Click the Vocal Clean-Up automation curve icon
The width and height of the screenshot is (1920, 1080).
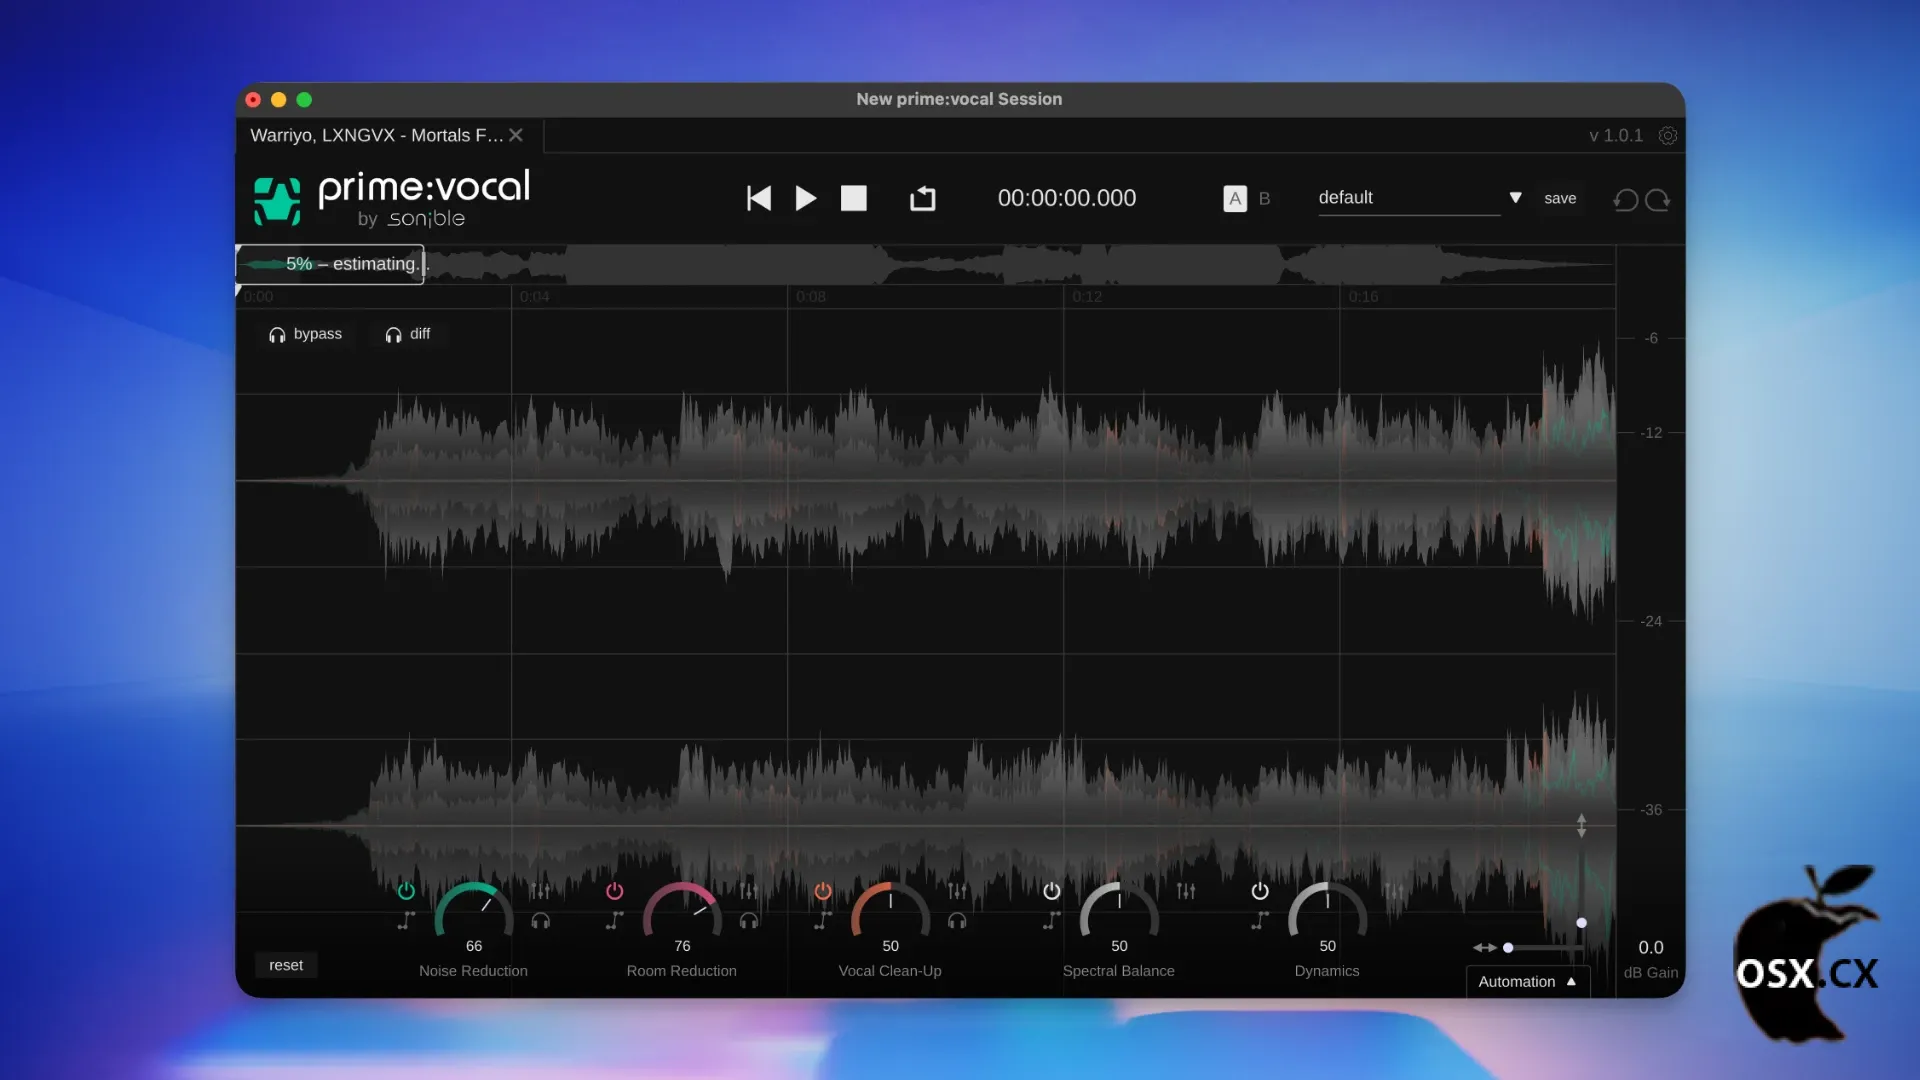click(x=823, y=921)
